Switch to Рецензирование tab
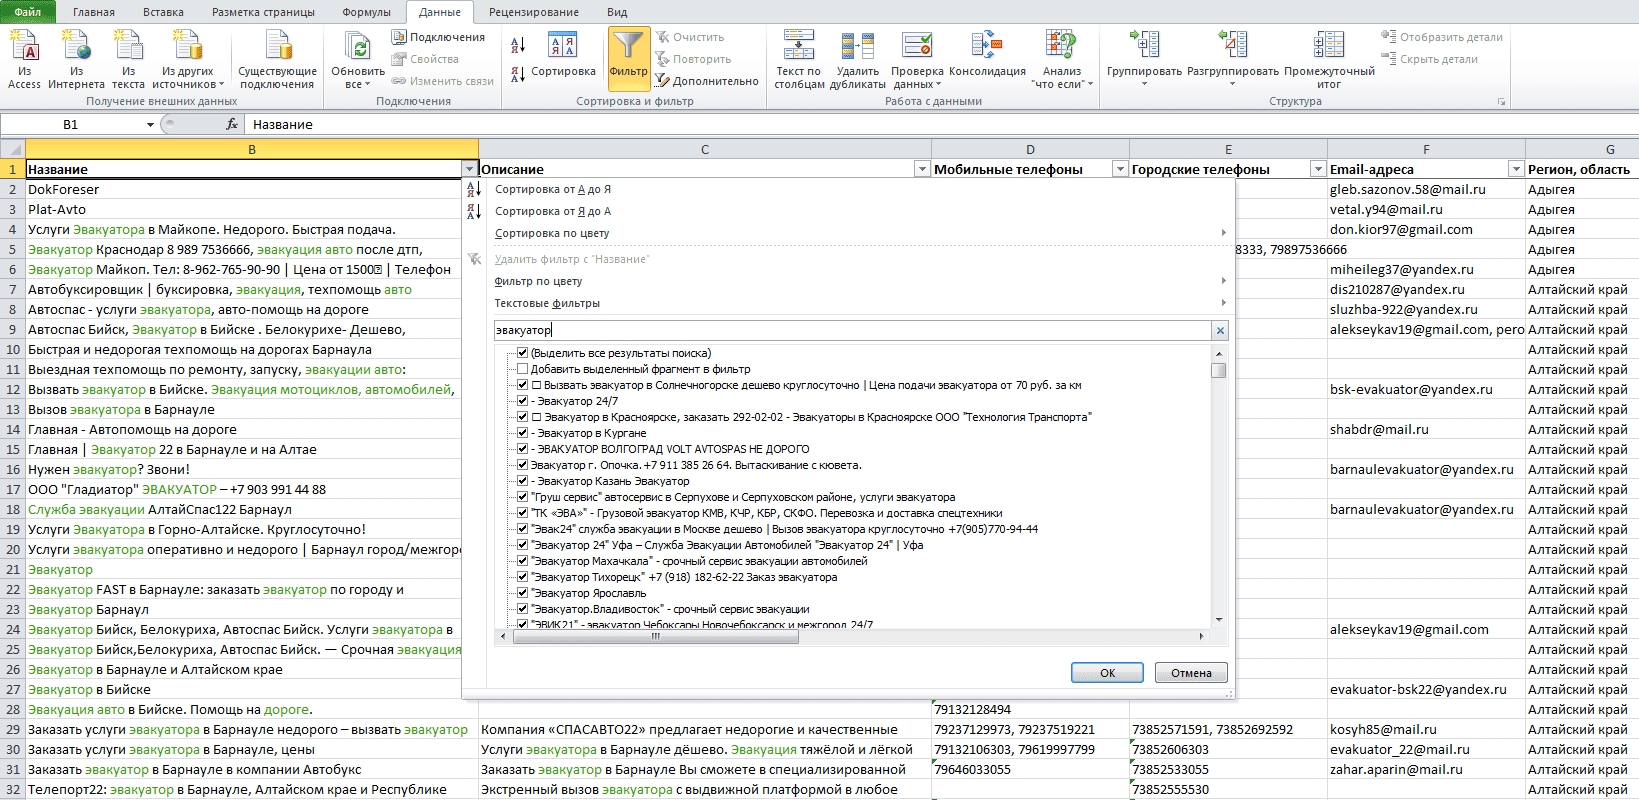1639x800 pixels. pos(533,12)
